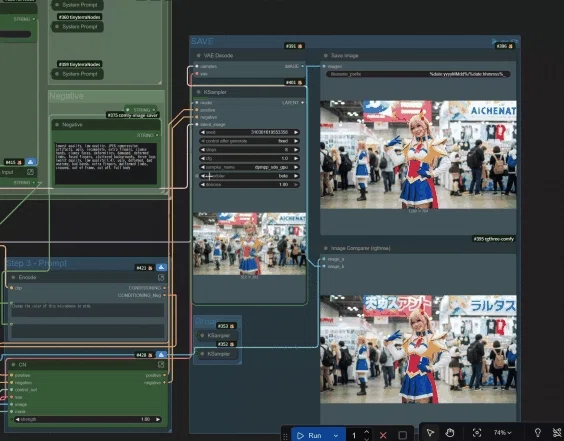Cancel current run with red X icon

point(383,436)
